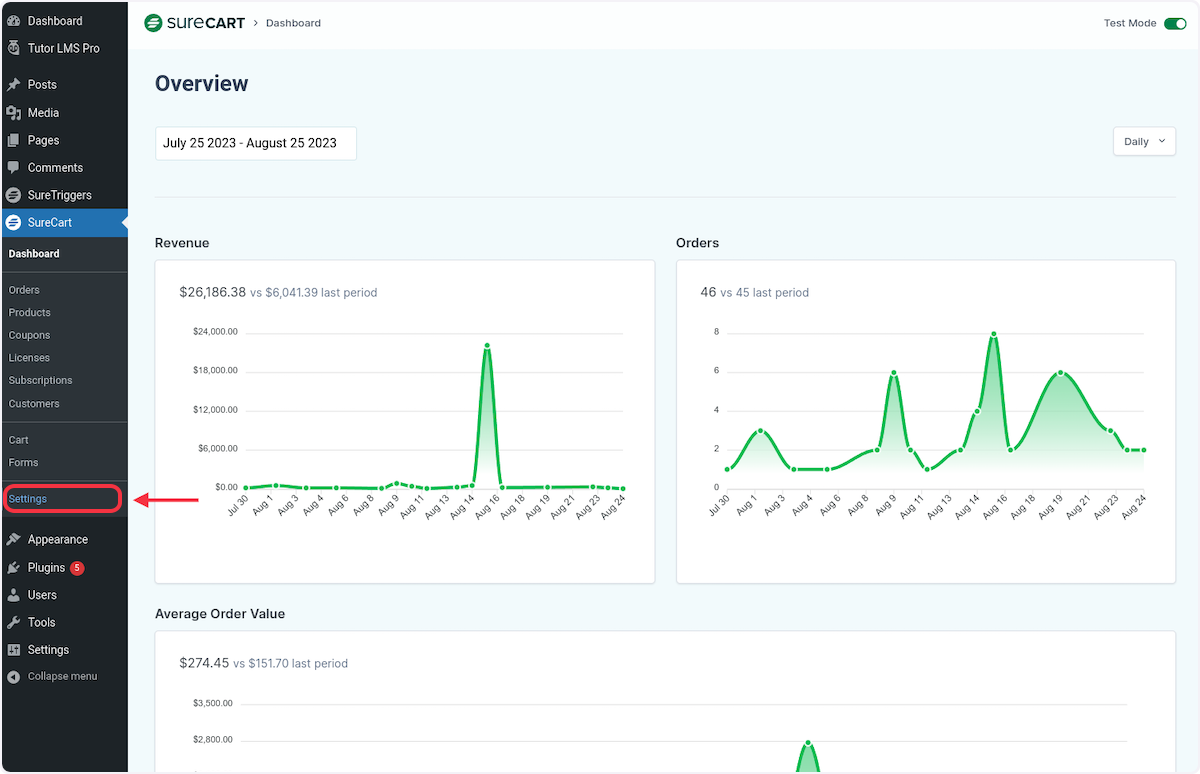Click the Users icon in sidebar
This screenshot has width=1200, height=774.
(x=13, y=595)
